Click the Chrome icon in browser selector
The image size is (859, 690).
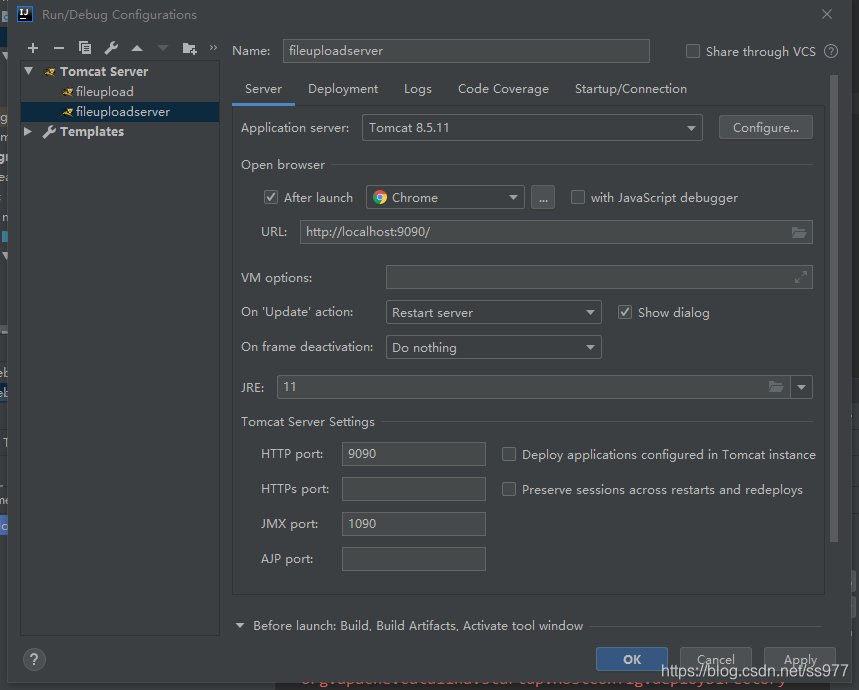tap(380, 197)
